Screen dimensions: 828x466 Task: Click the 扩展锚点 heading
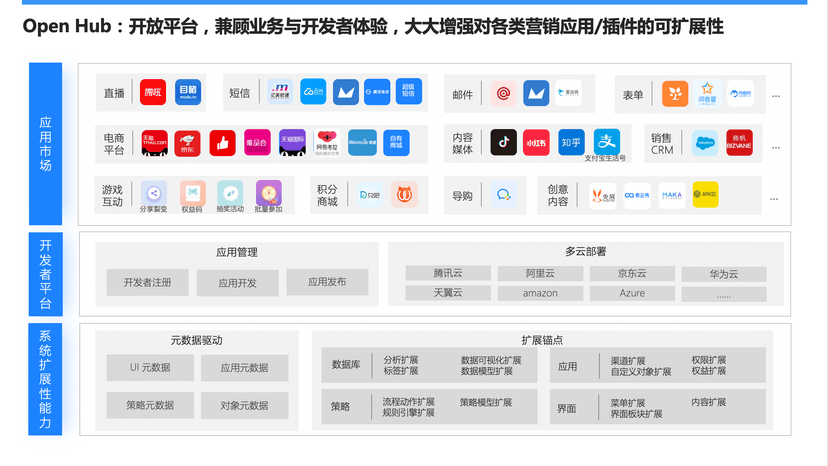pyautogui.click(x=542, y=340)
